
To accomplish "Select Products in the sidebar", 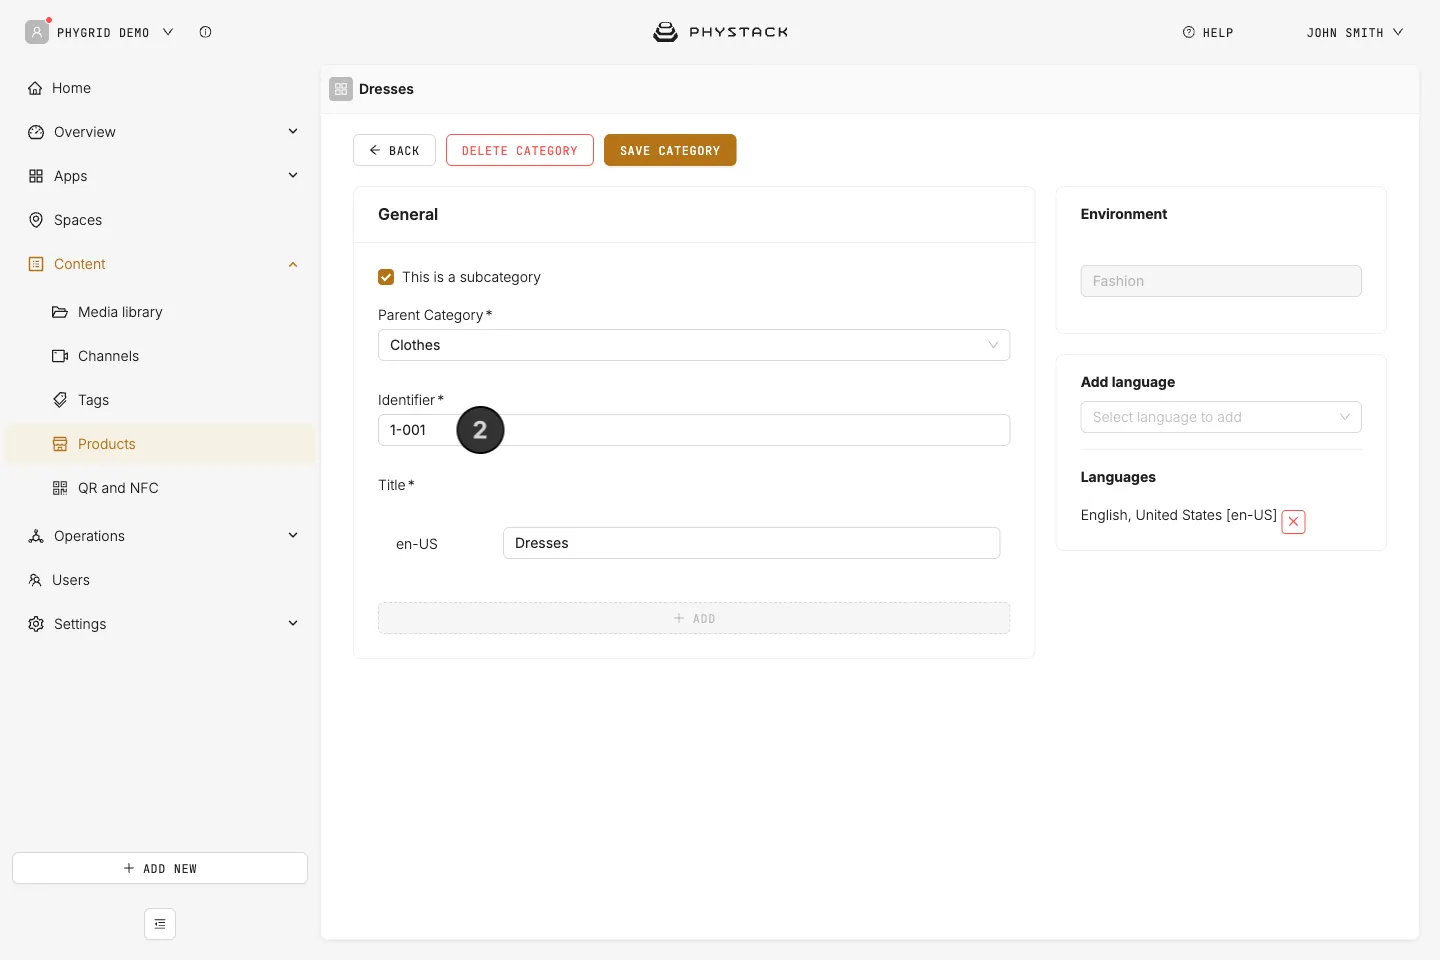I will [160, 444].
